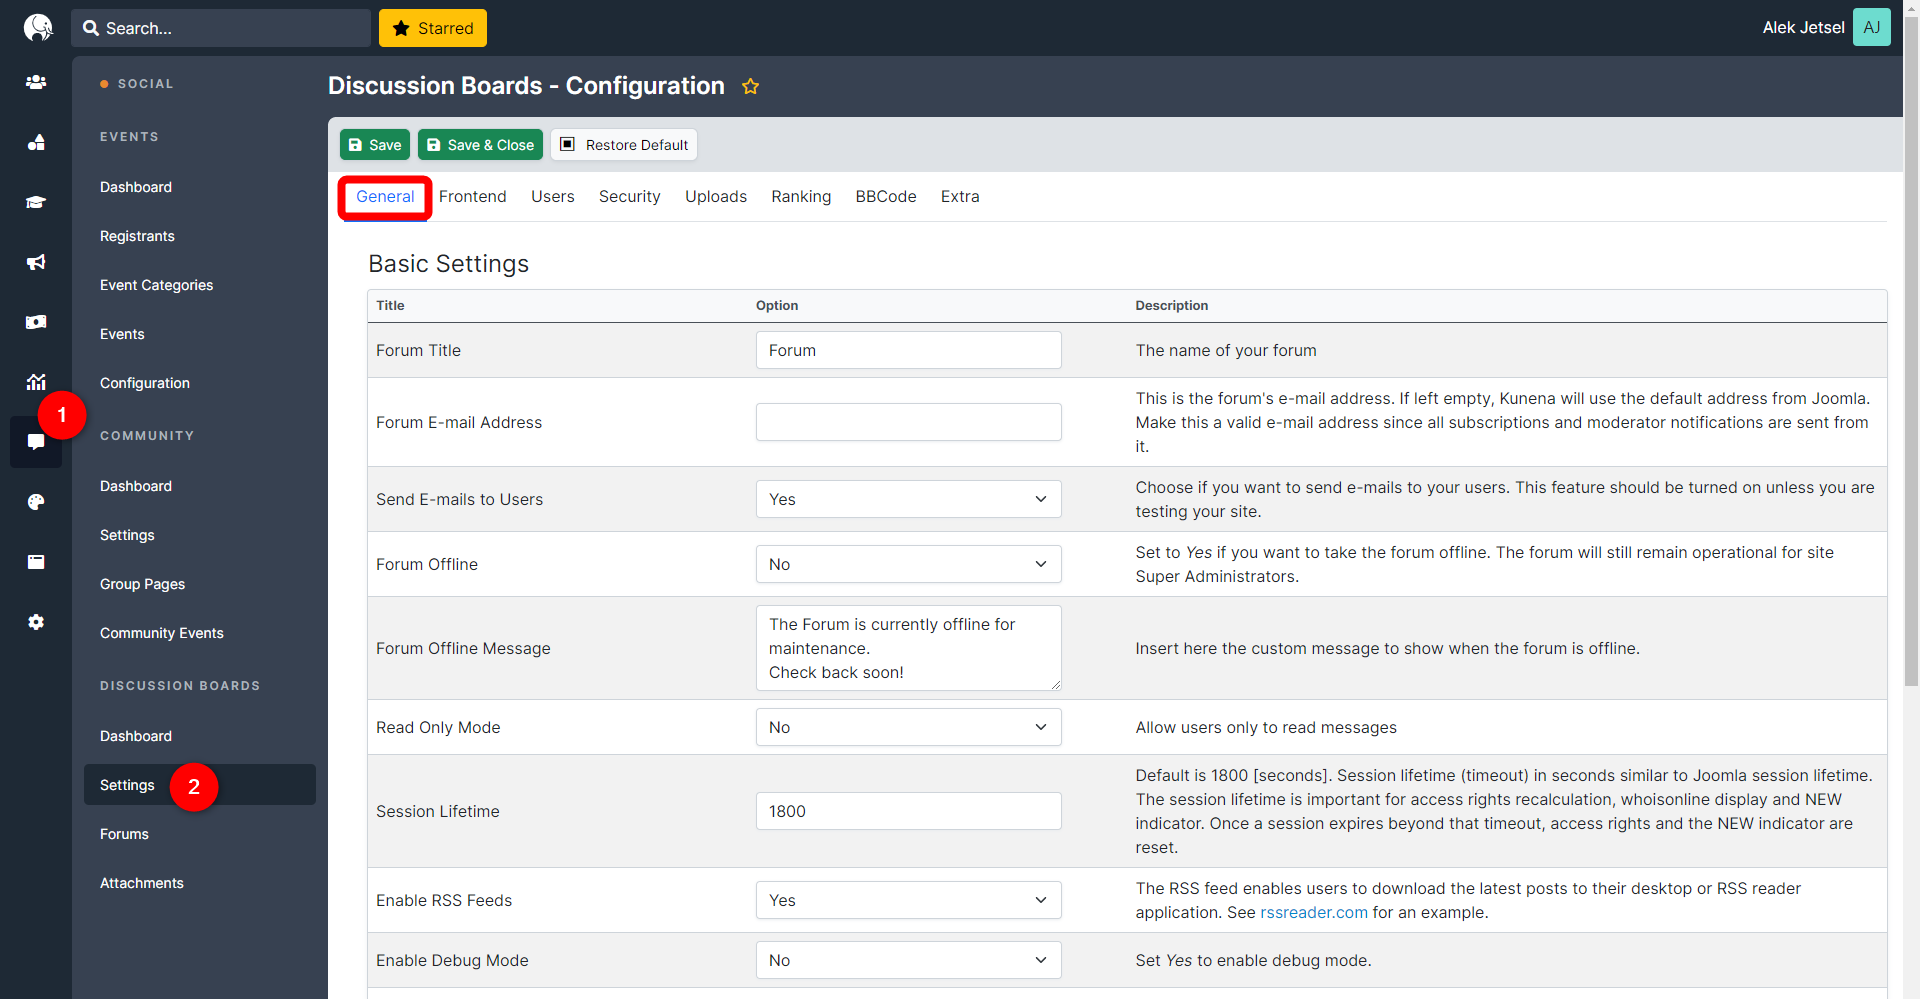Viewport: 1920px width, 999px height.
Task: Click the Forum Offline Message text area
Action: pos(908,648)
